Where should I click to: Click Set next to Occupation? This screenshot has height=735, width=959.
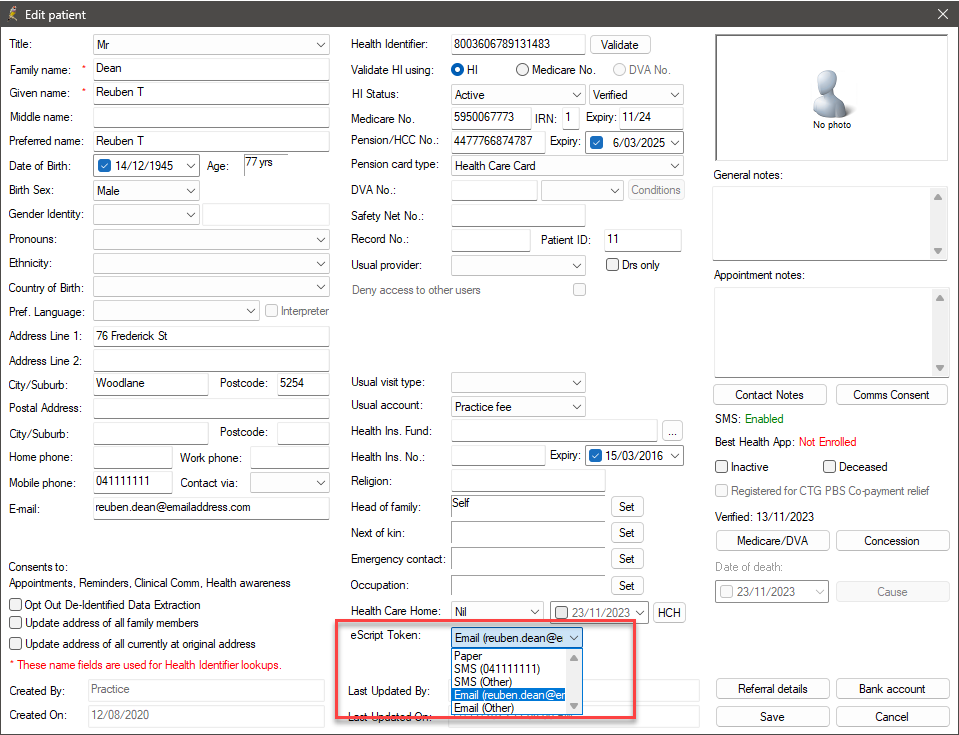click(x=627, y=585)
